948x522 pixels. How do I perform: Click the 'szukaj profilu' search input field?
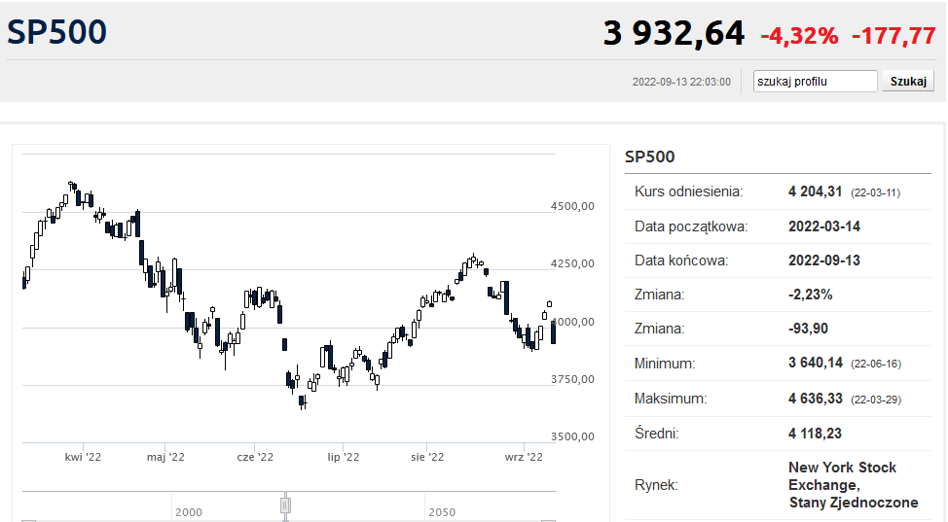pyautogui.click(x=814, y=81)
